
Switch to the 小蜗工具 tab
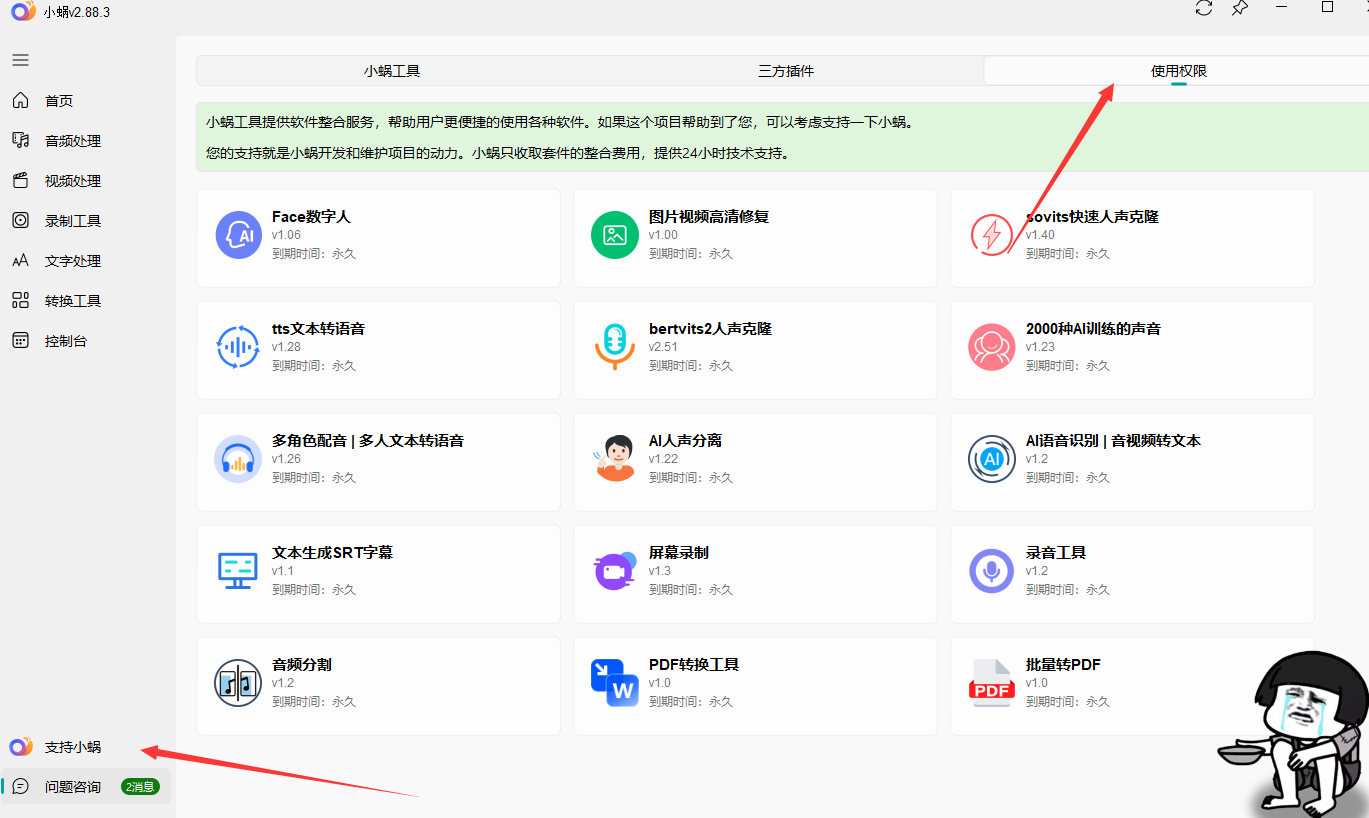tap(392, 71)
